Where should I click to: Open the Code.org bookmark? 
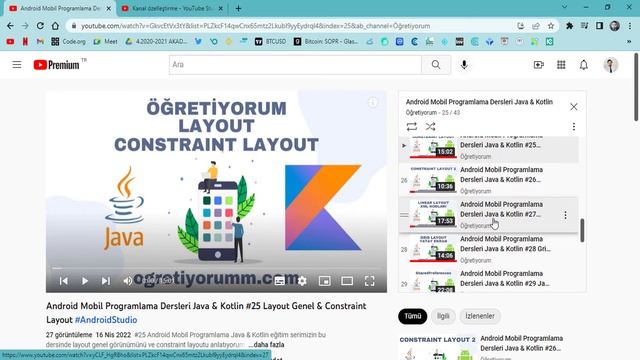point(69,41)
